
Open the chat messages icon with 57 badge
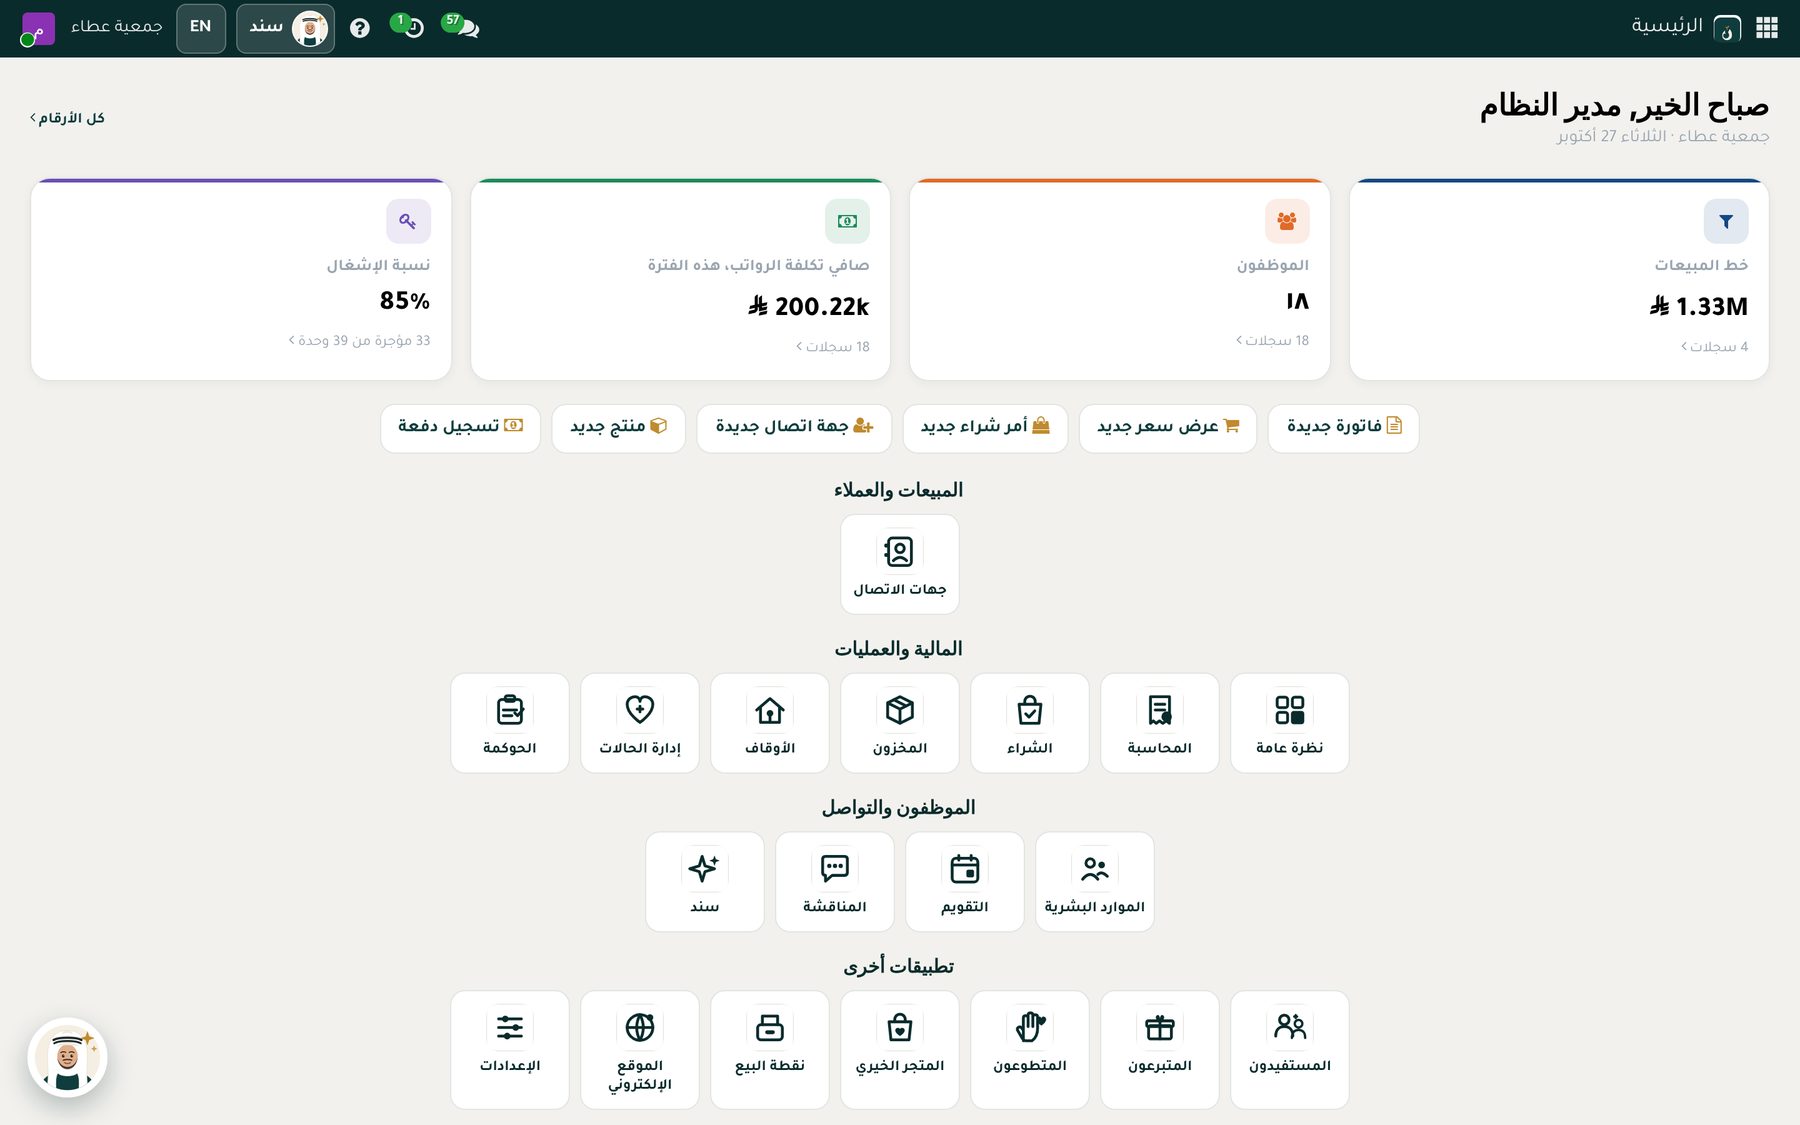point(463,26)
